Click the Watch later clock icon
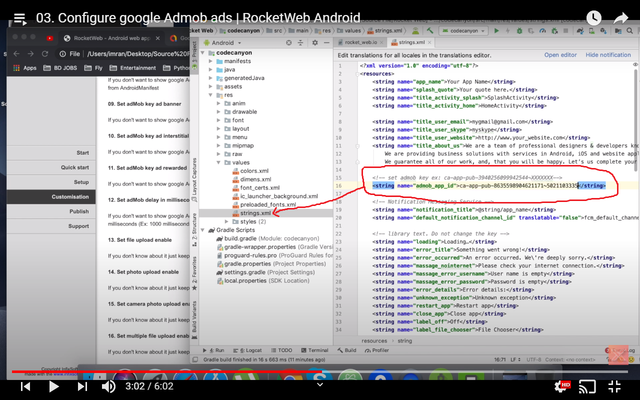This screenshot has height=400, width=640. [x=593, y=18]
